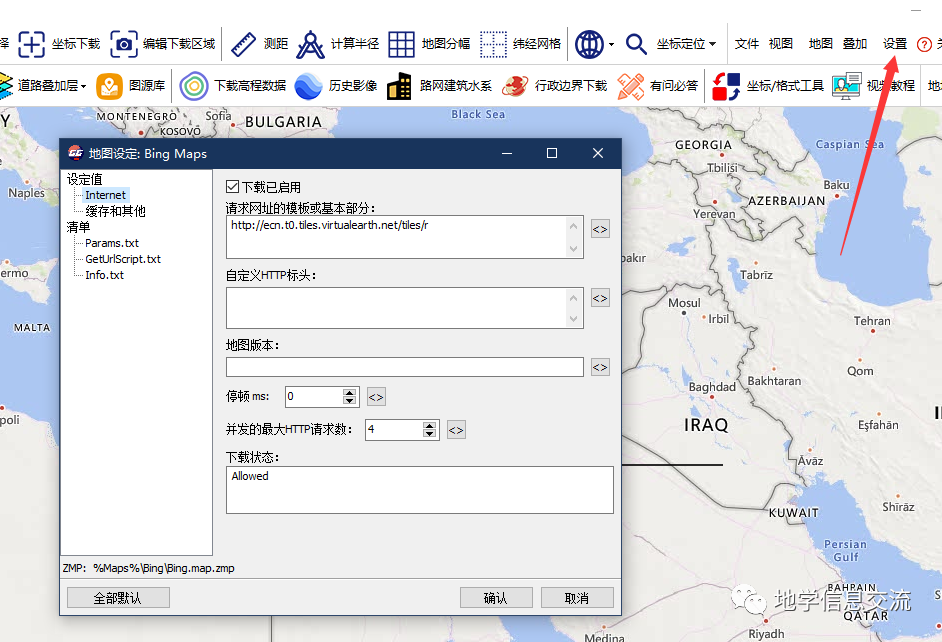Click the globe map source icon
The image size is (942, 642).
click(589, 44)
